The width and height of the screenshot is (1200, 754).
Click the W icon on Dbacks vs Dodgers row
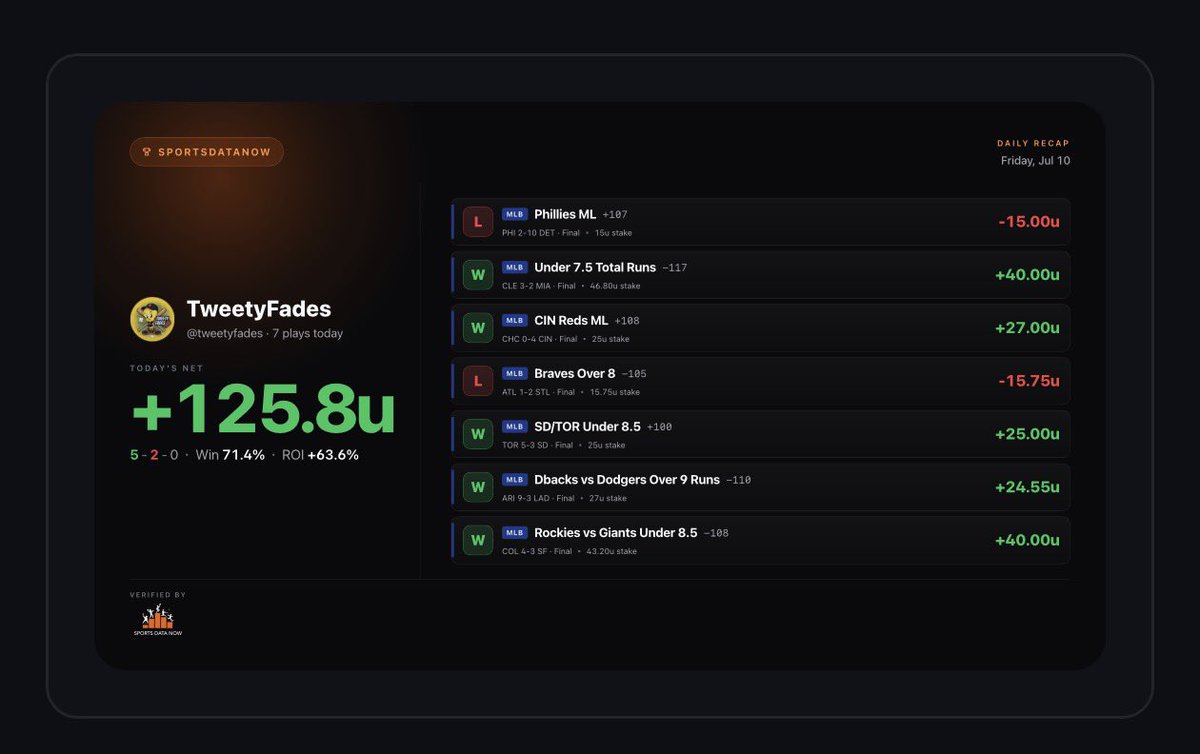(x=478, y=487)
